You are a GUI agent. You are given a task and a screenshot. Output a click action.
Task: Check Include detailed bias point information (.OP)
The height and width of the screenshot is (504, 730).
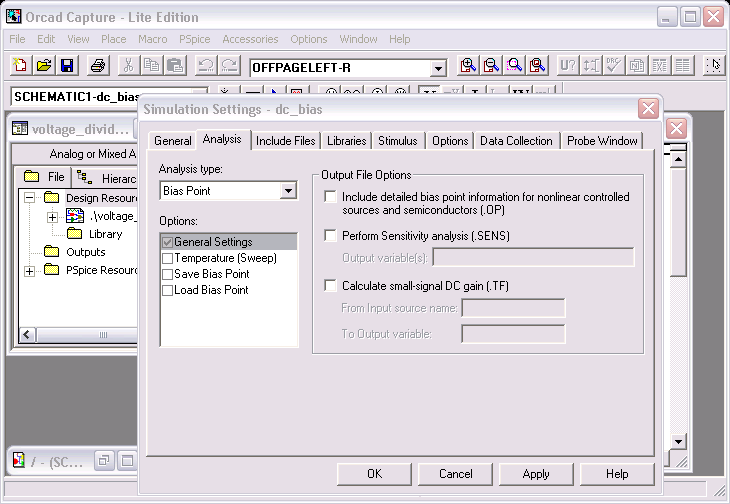click(x=330, y=197)
